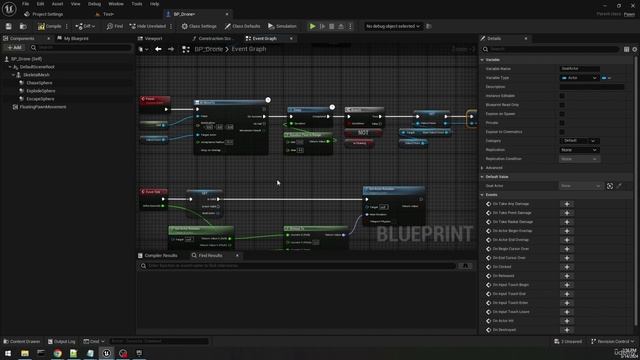640x360 pixels.
Task: Open debug object selector dropdown
Action: [393, 26]
